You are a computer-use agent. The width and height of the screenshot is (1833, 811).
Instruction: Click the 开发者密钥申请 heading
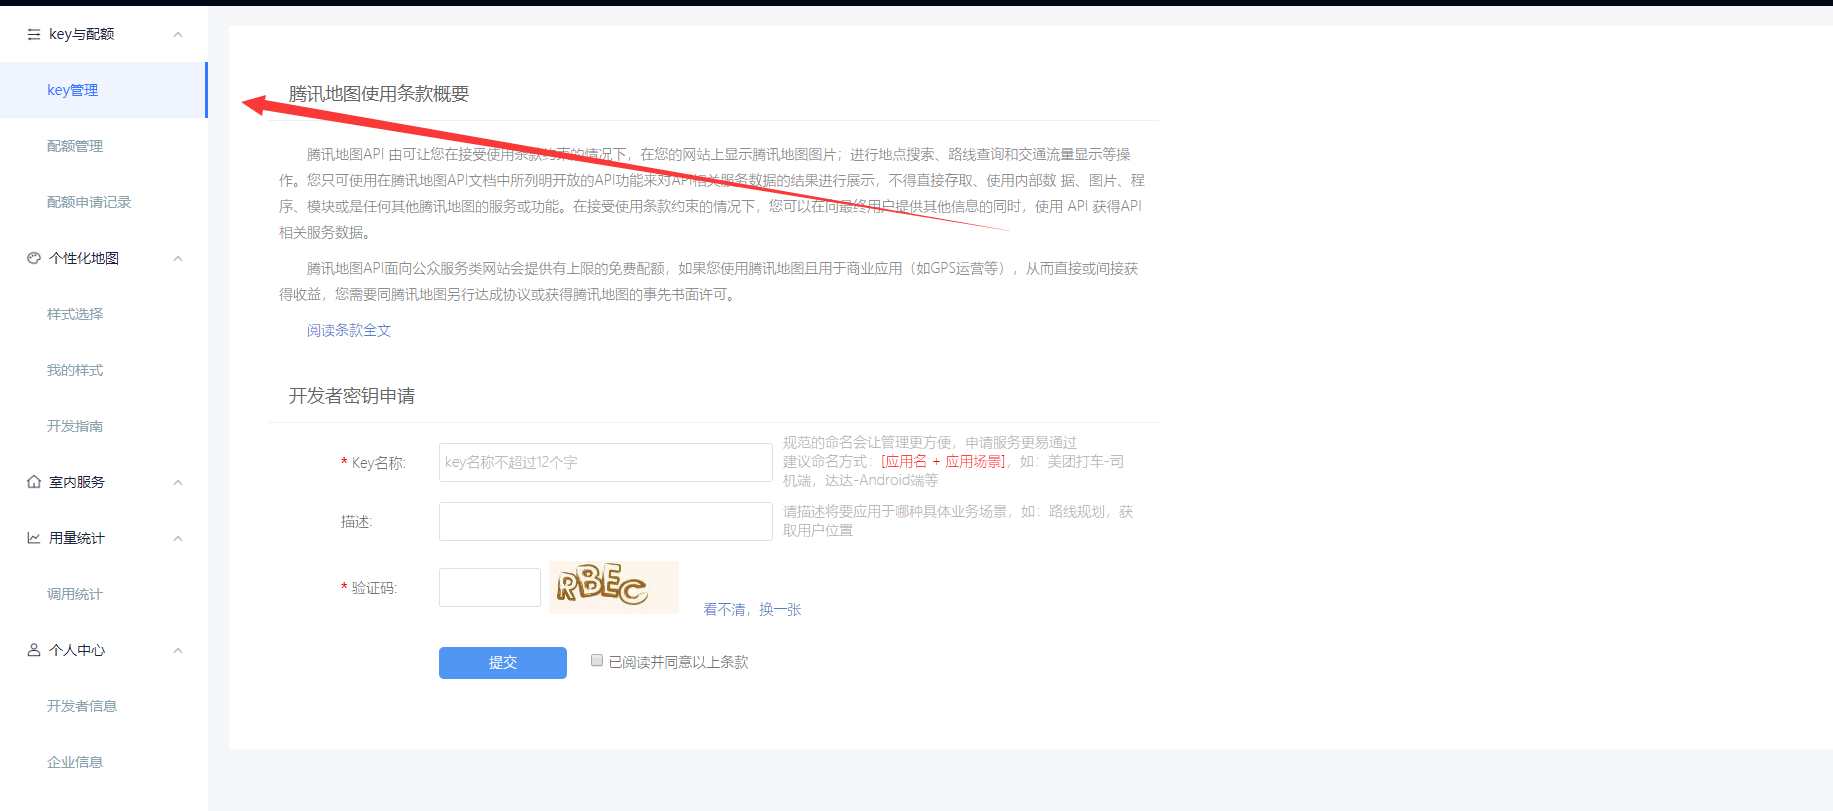[352, 396]
